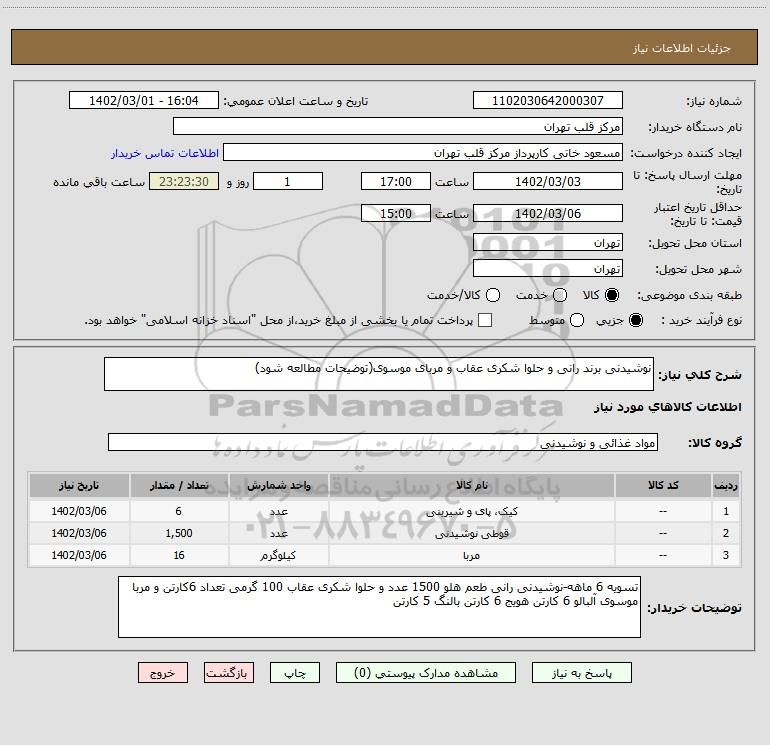The image size is (770, 745).
Task: Click the بازگشت back button
Action: (229, 673)
